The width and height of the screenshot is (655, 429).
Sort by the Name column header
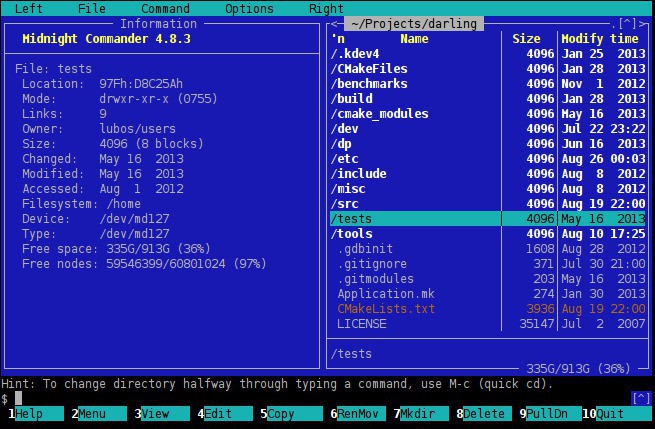click(x=414, y=39)
